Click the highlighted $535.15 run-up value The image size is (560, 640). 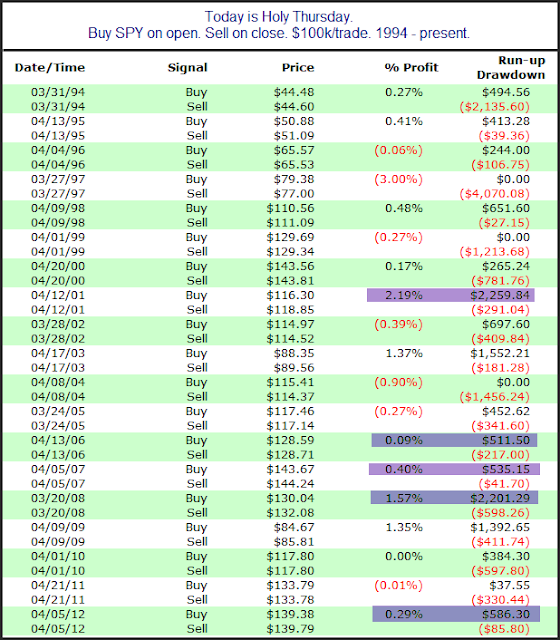(506, 469)
